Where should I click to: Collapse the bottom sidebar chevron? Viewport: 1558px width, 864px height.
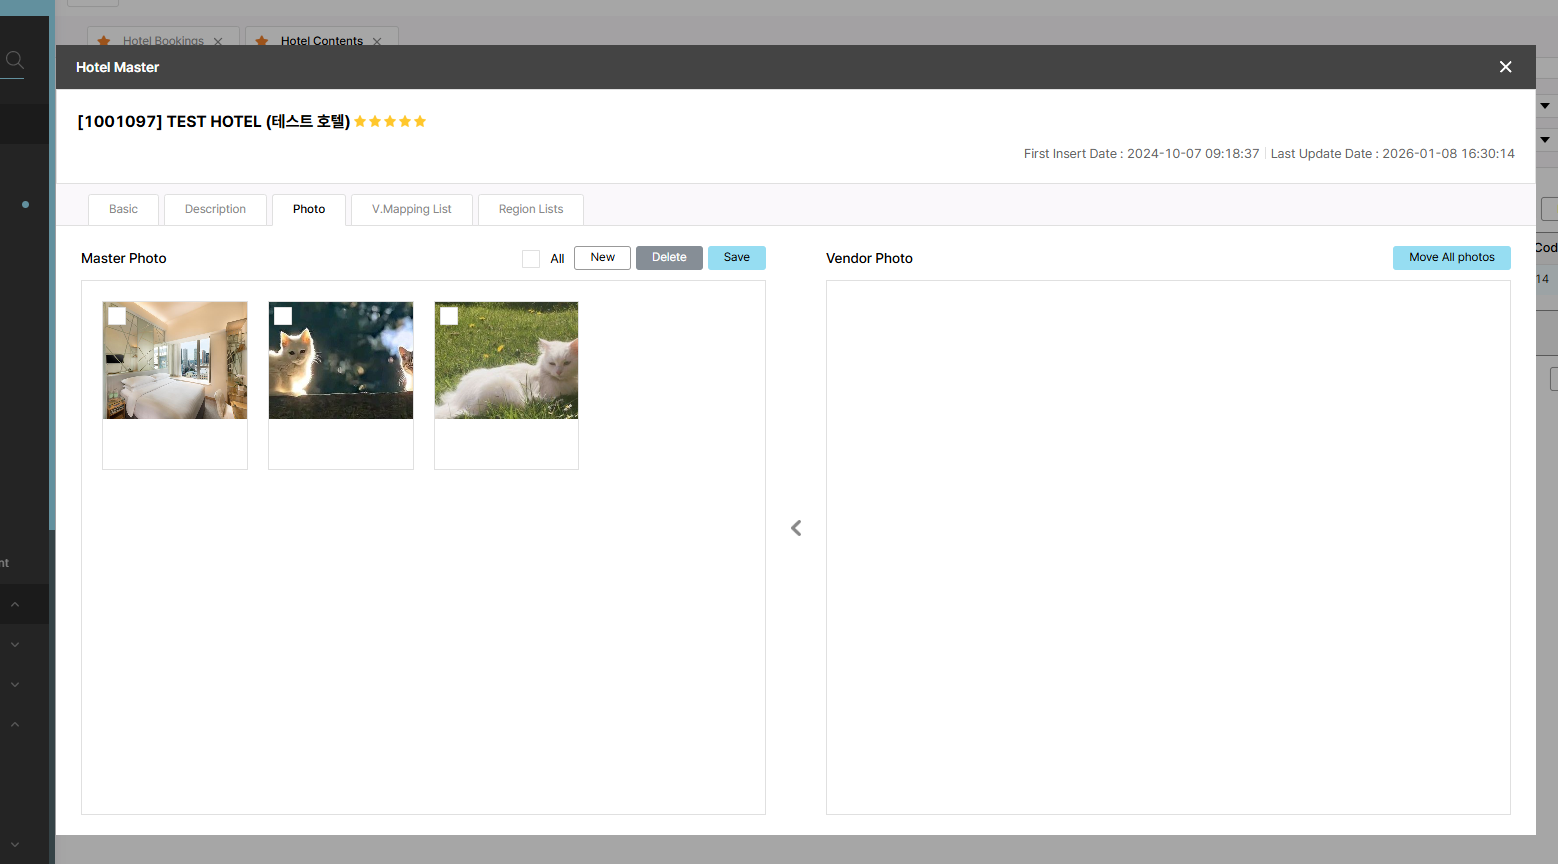coord(15,844)
